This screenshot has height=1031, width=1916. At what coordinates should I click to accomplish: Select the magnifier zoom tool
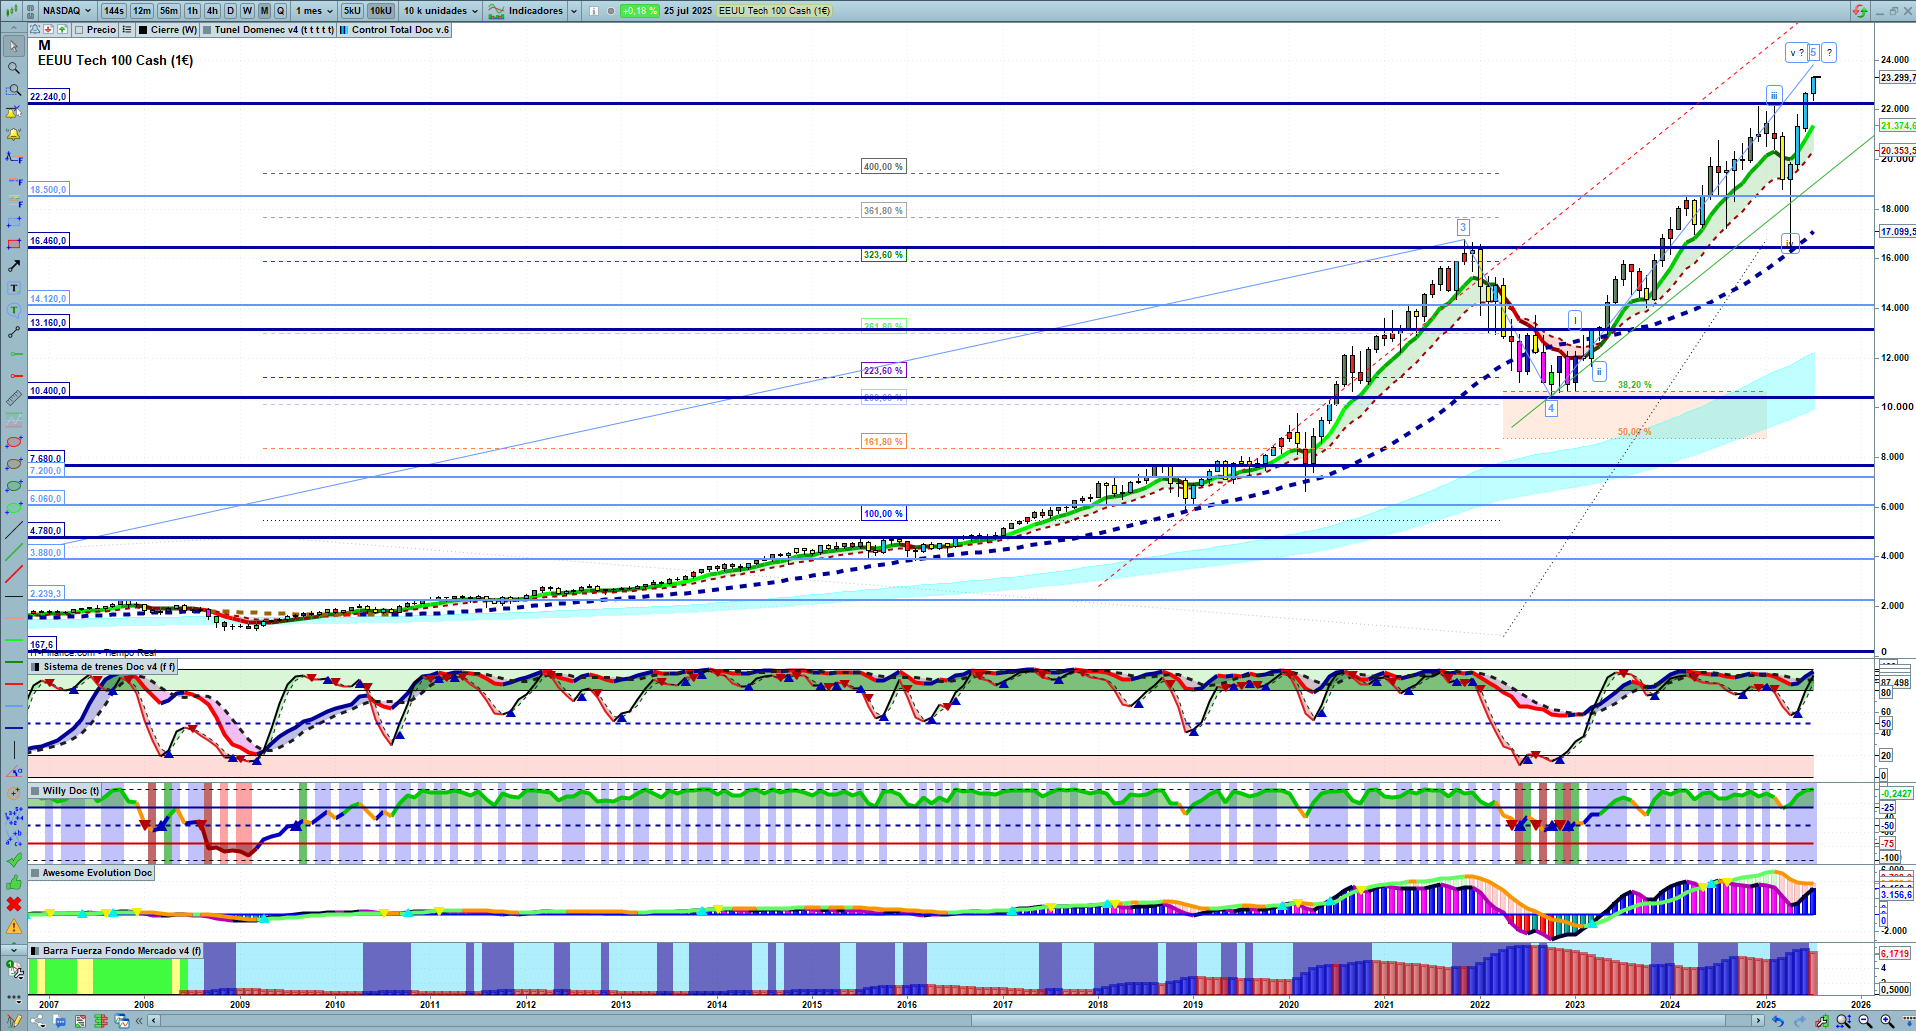(x=13, y=68)
